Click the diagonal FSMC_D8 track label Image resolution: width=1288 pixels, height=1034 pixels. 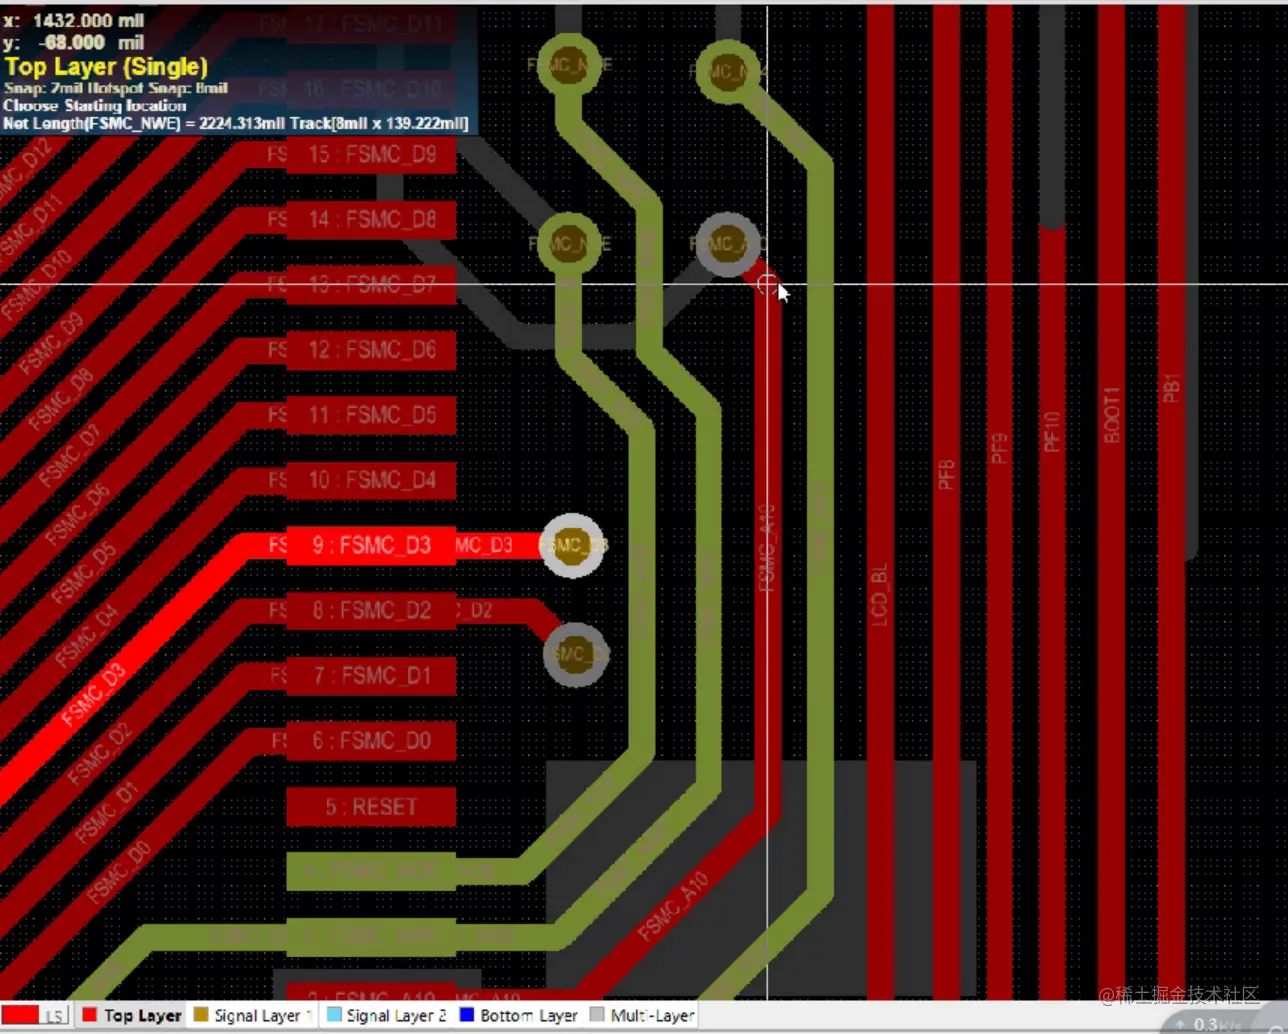click(61, 400)
